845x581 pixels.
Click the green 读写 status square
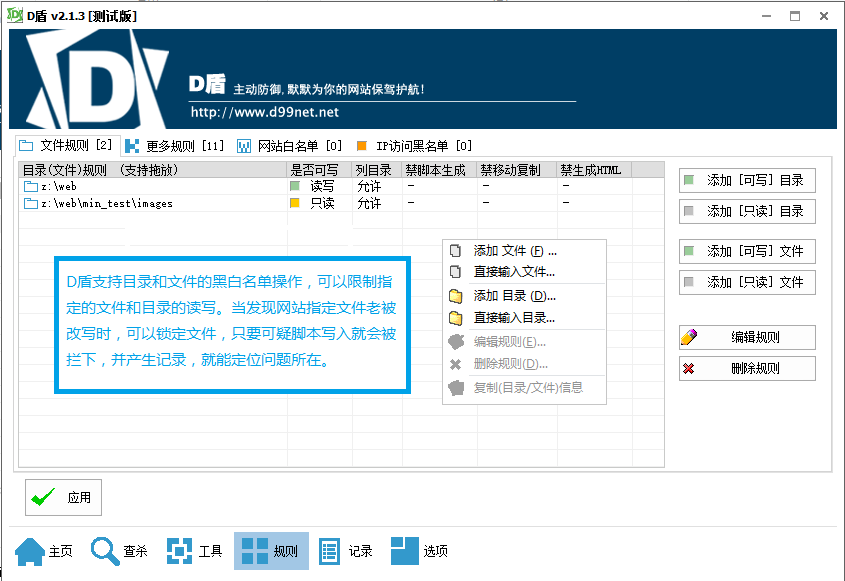(295, 186)
